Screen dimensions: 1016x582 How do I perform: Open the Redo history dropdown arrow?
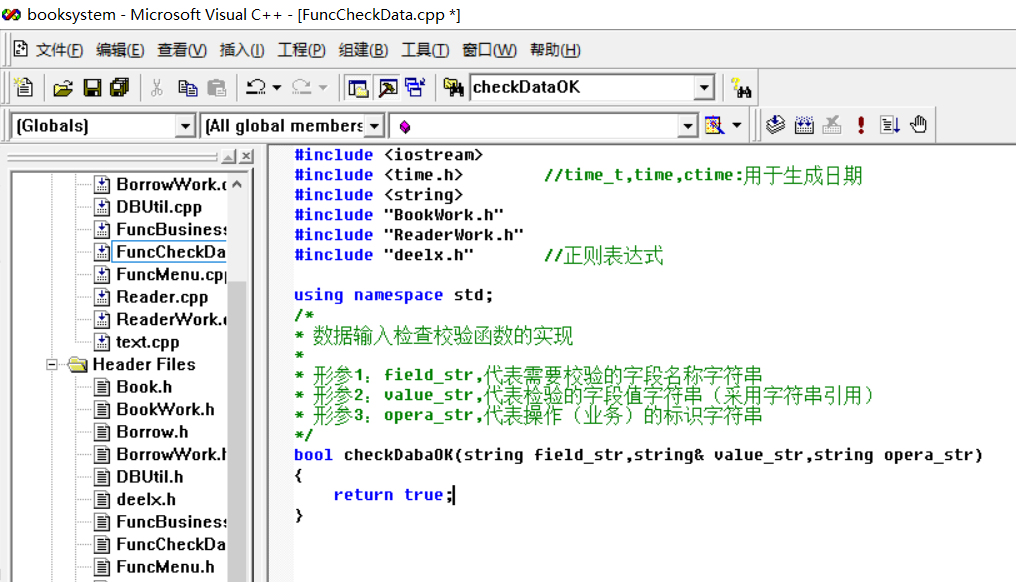(x=323, y=87)
